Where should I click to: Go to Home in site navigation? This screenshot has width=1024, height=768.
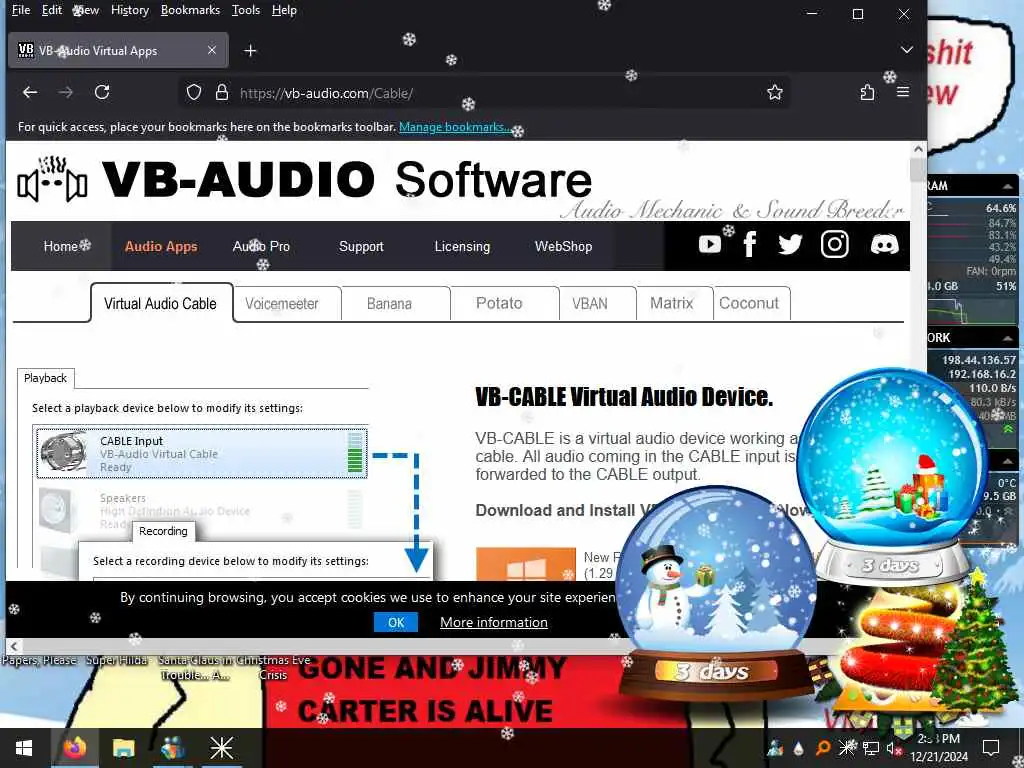pos(61,246)
